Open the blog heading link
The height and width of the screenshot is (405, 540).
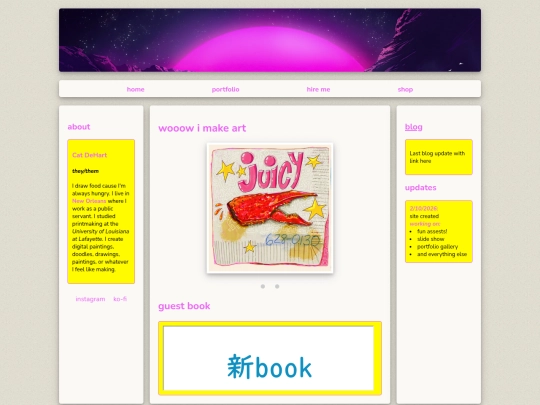(x=413, y=127)
